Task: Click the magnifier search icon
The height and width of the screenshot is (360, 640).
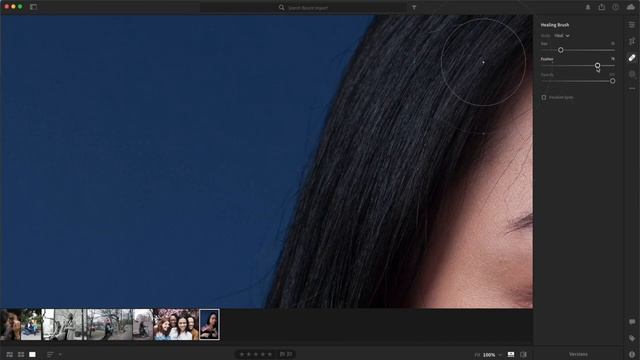Action: click(281, 7)
